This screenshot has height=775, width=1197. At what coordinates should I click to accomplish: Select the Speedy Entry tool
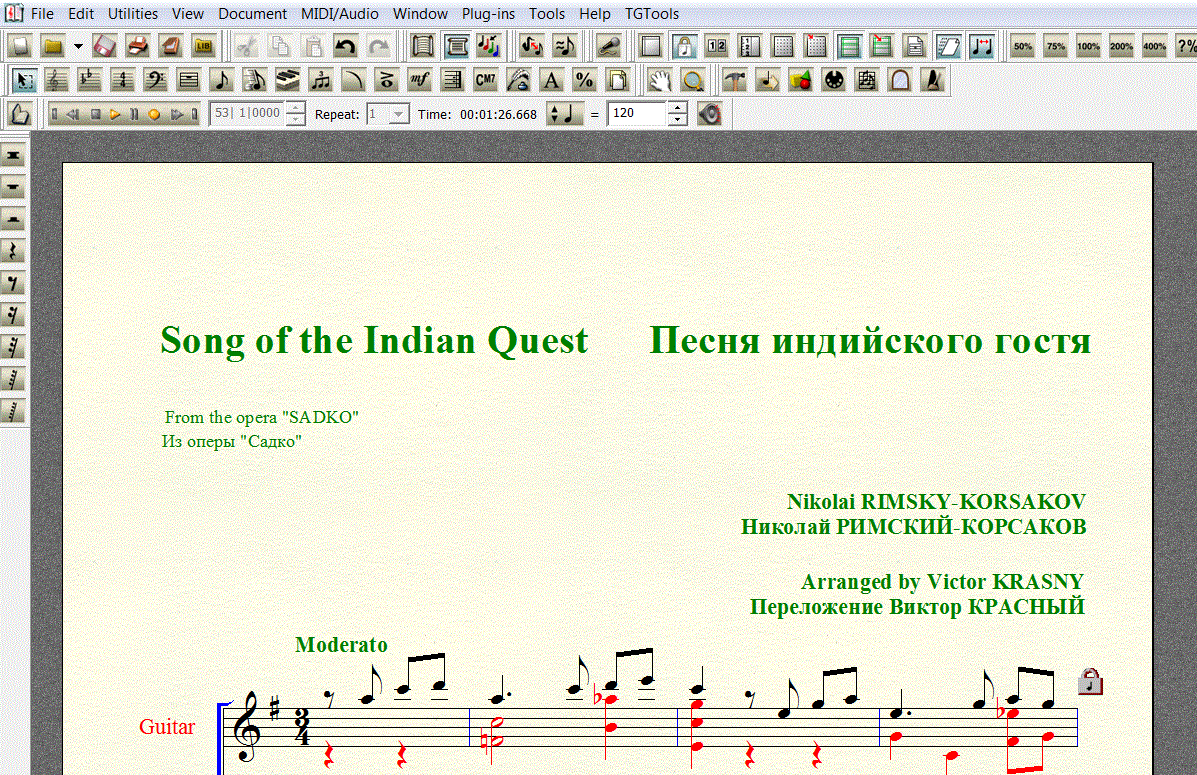point(254,80)
